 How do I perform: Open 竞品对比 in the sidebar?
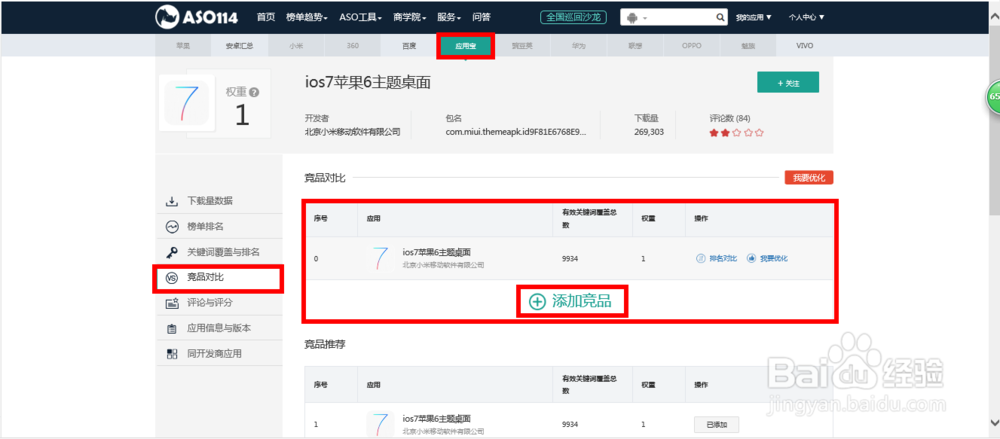coord(219,278)
